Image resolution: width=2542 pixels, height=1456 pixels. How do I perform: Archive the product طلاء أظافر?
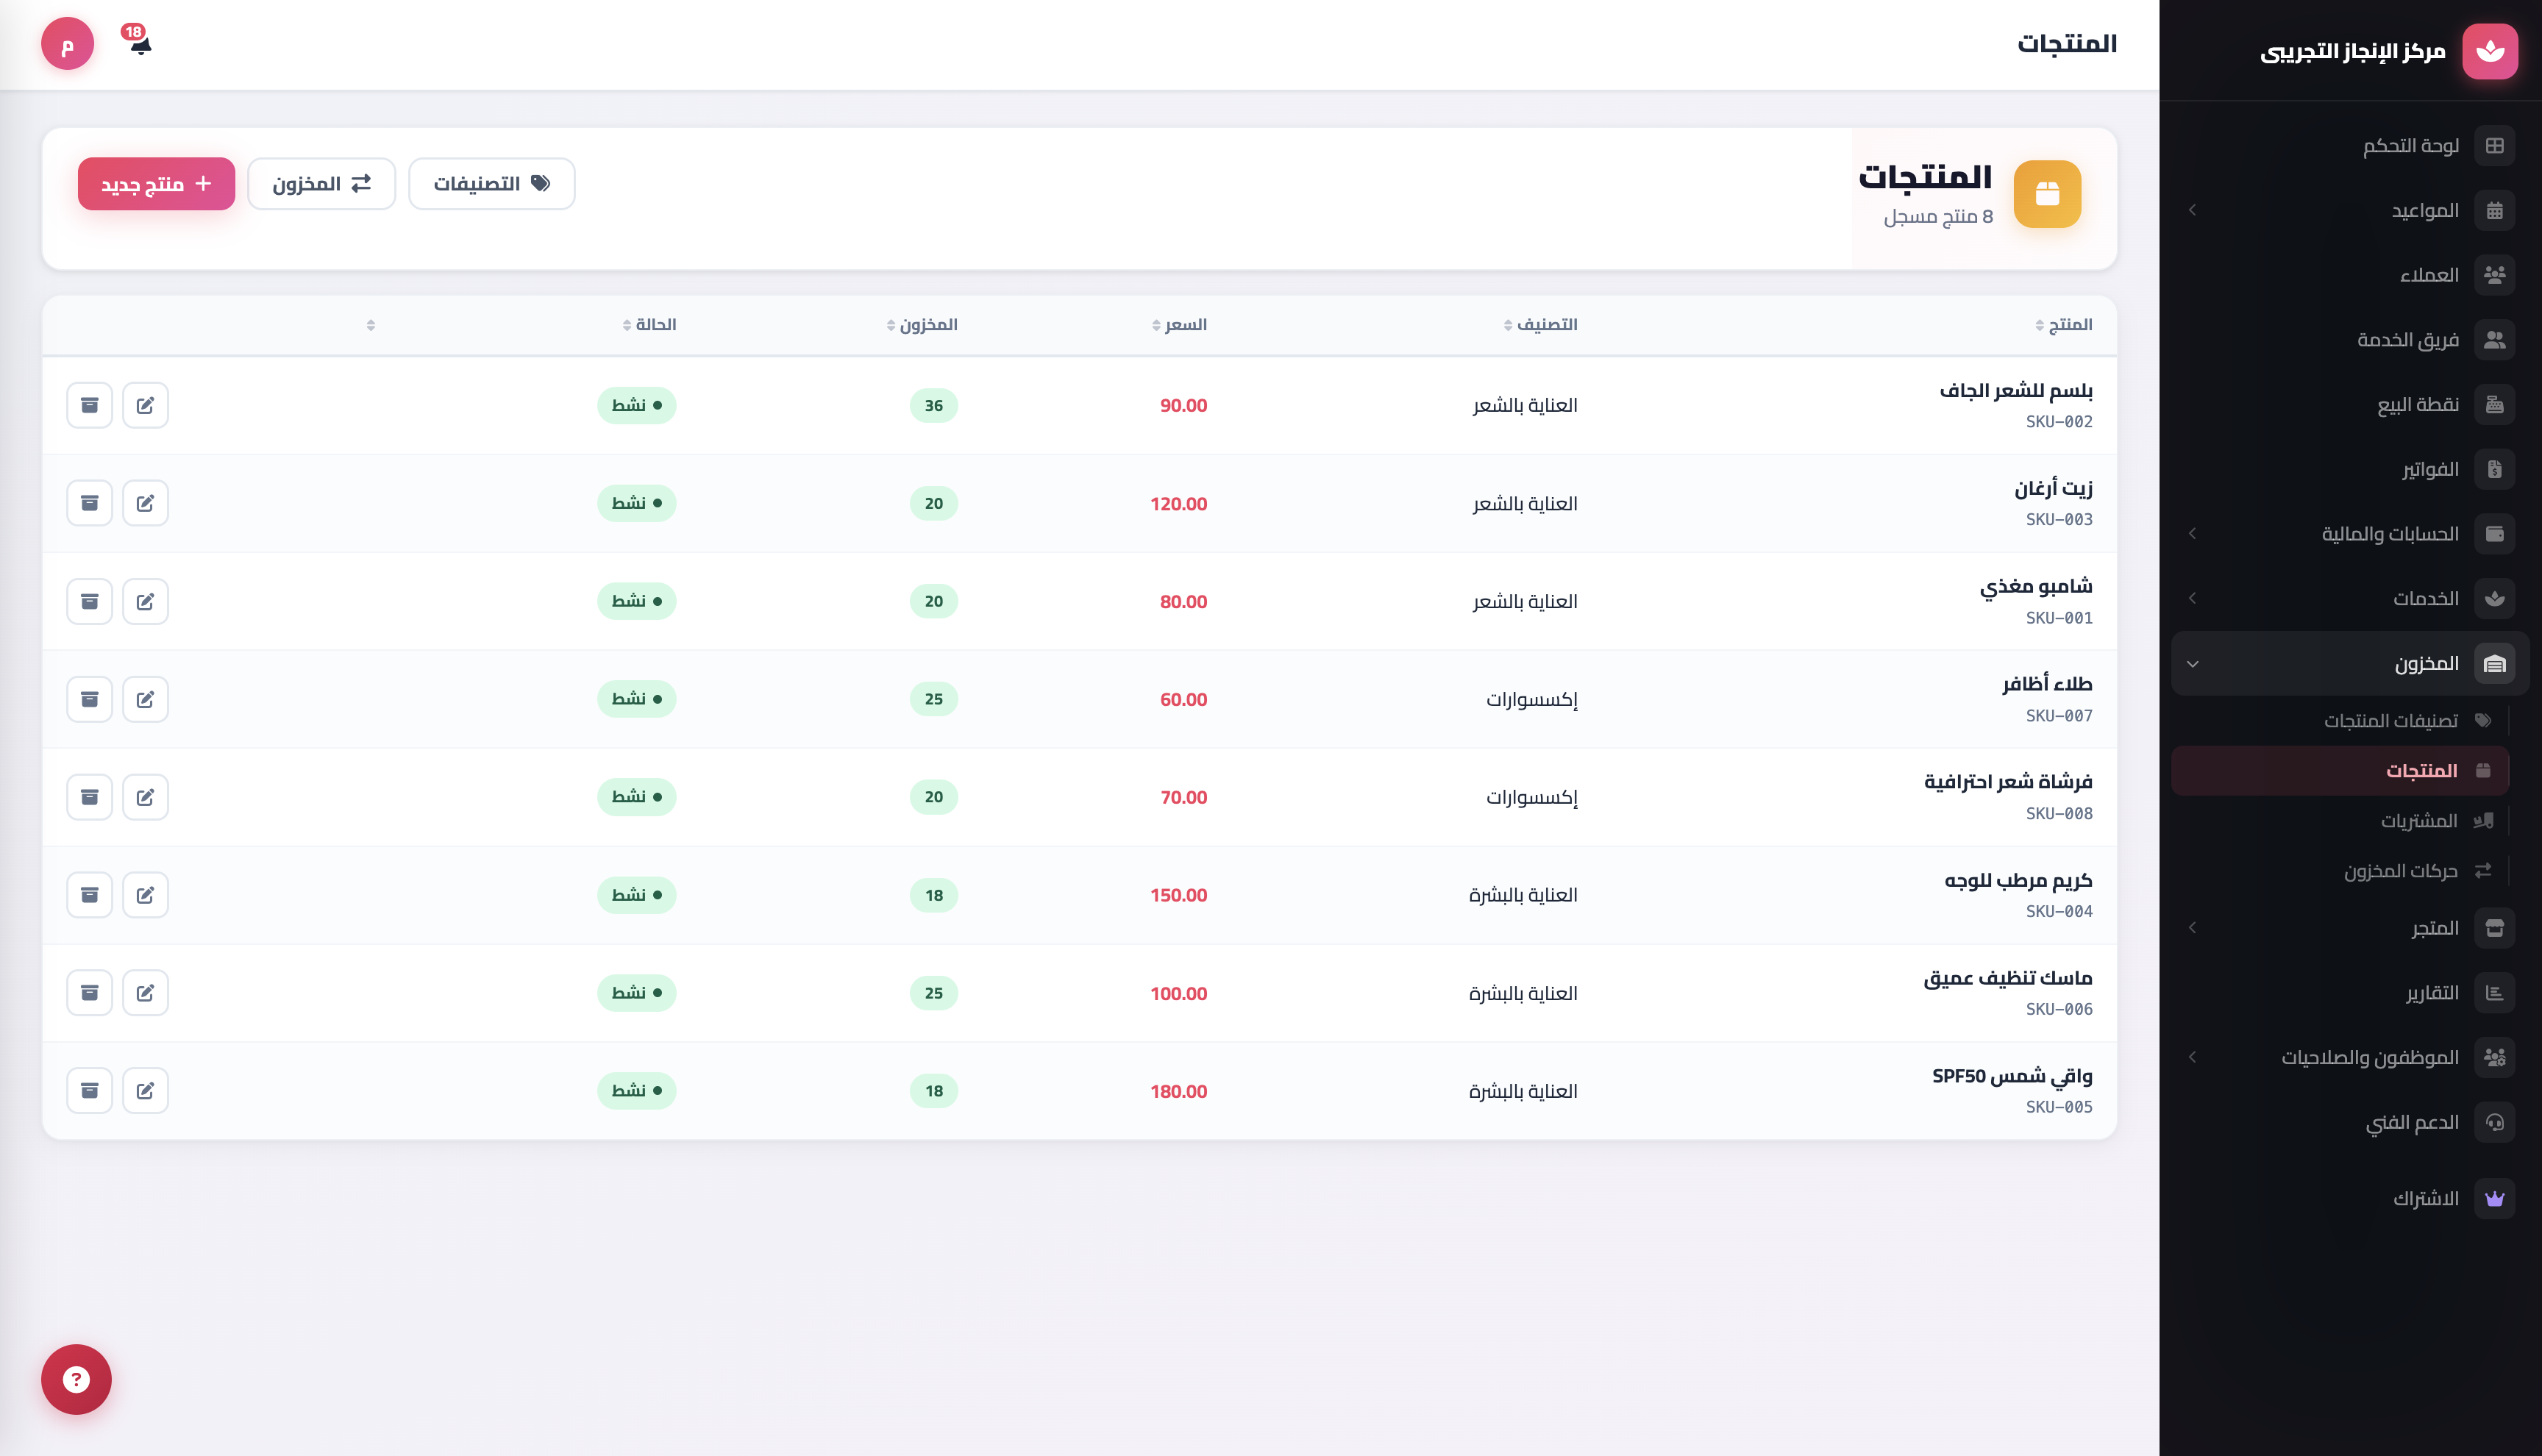89,699
